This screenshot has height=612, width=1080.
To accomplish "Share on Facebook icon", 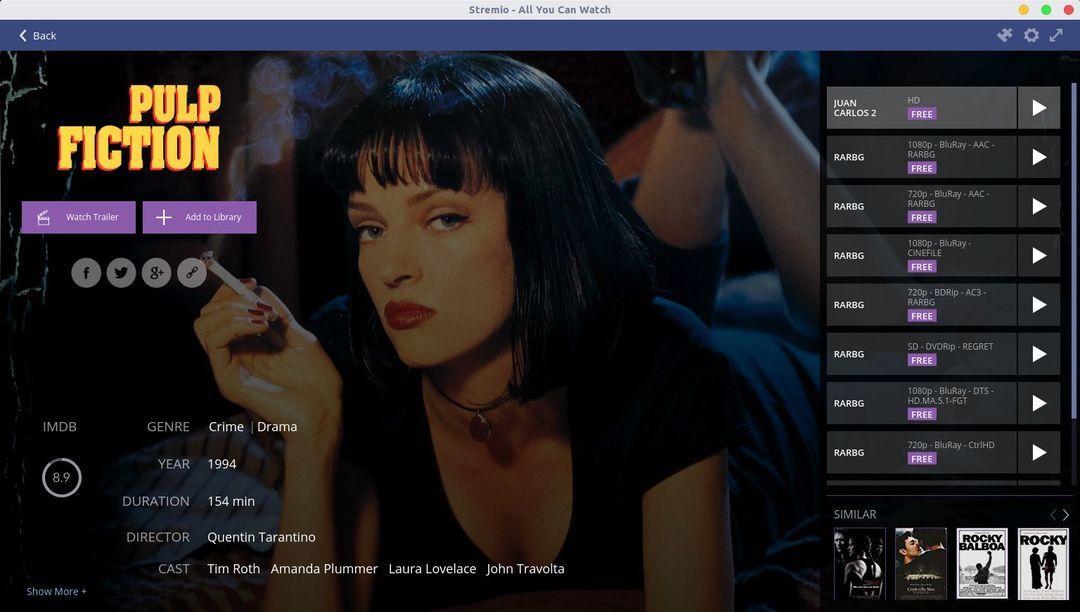I will click(86, 272).
